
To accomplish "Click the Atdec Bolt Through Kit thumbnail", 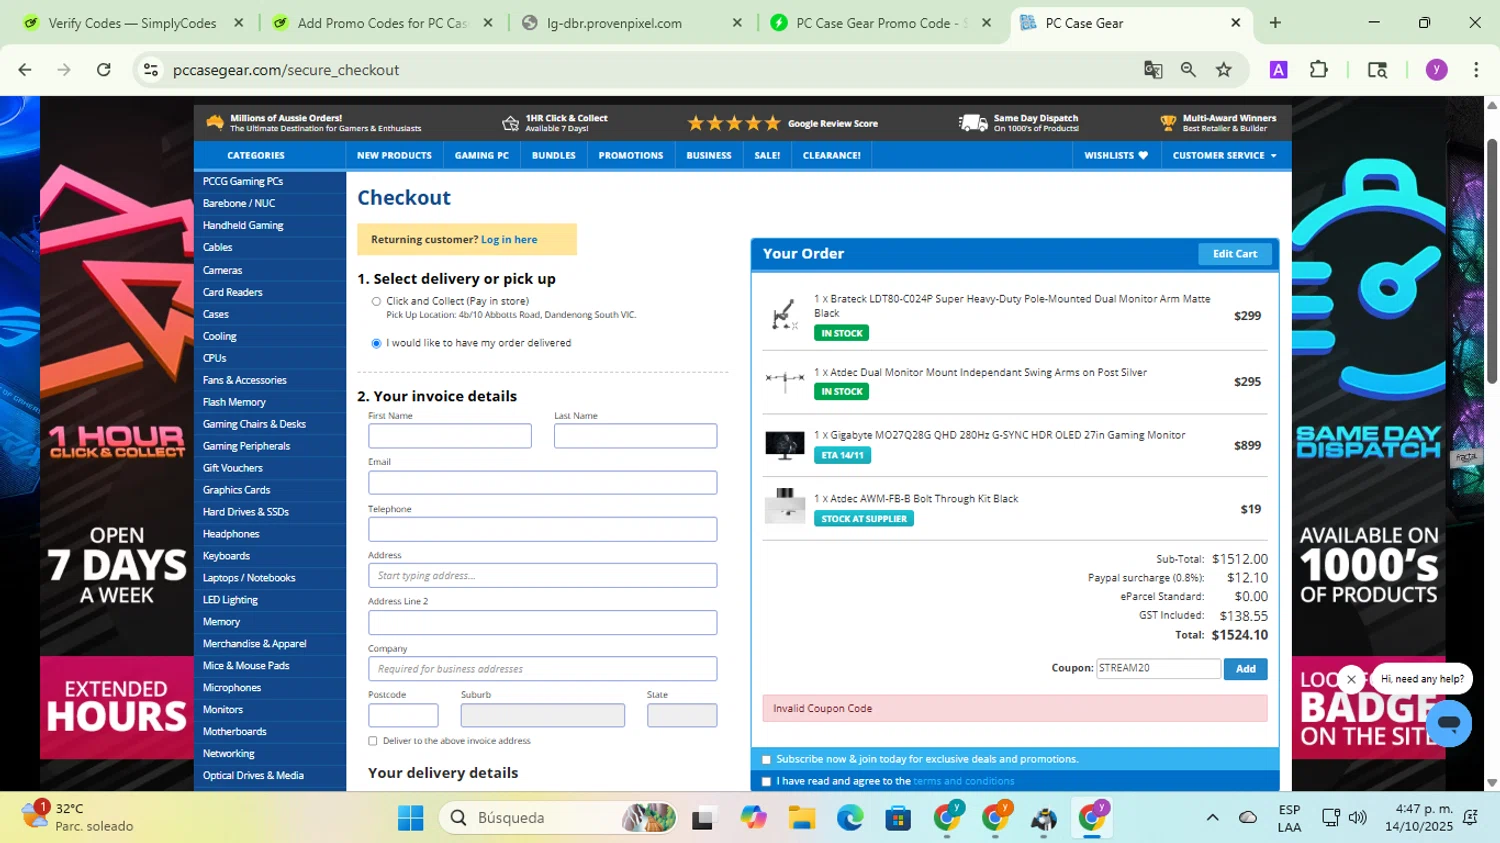I will 784,506.
